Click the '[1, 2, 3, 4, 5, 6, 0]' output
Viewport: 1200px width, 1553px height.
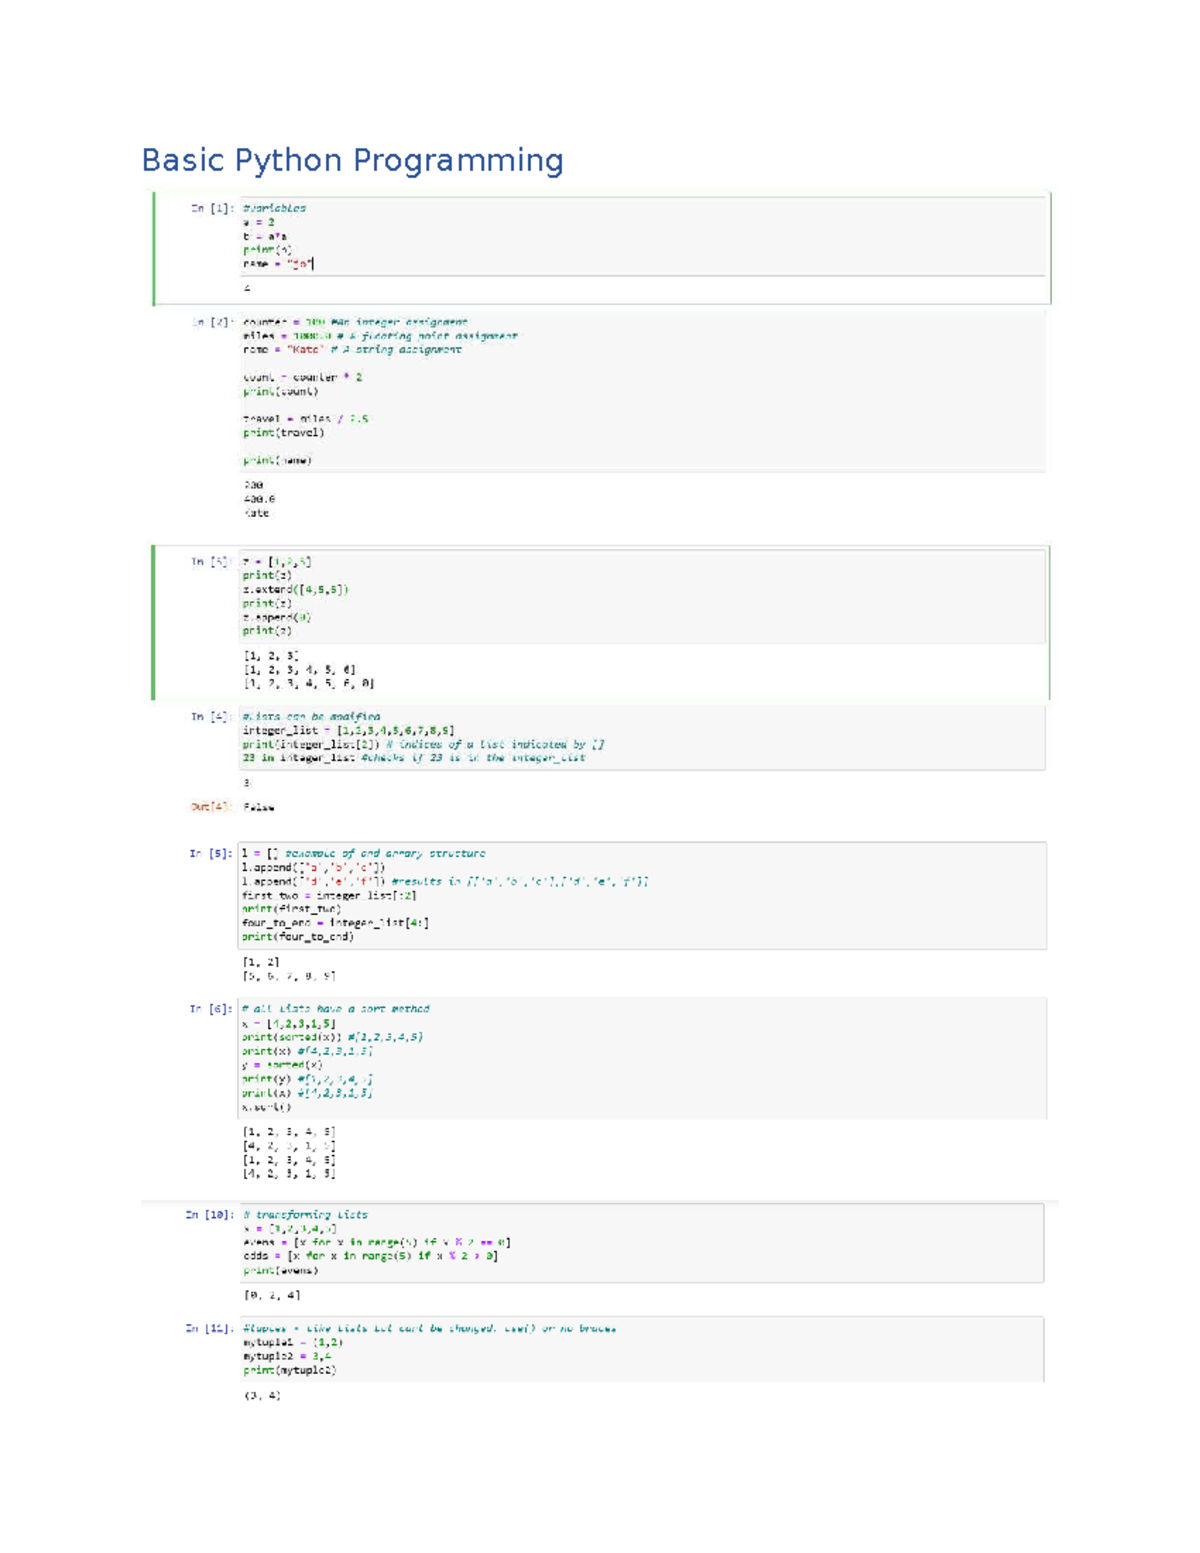309,684
